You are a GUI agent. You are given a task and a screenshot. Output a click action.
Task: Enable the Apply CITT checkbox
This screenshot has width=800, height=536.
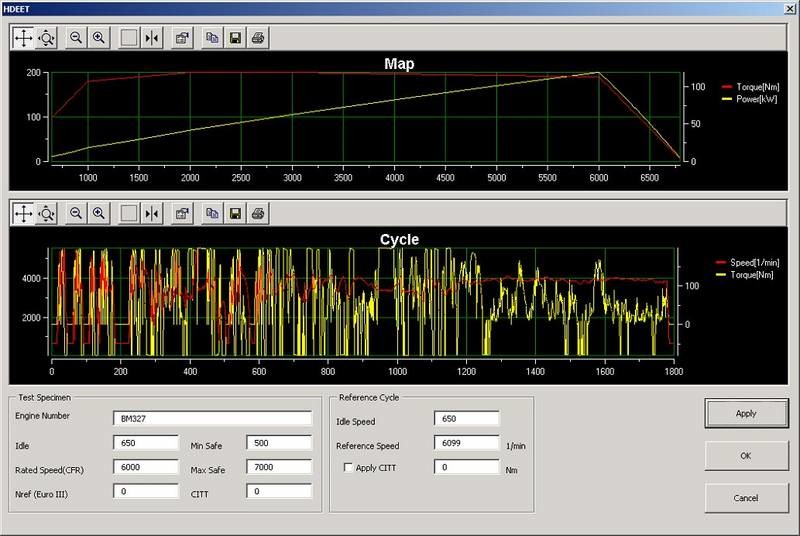pyautogui.click(x=348, y=468)
